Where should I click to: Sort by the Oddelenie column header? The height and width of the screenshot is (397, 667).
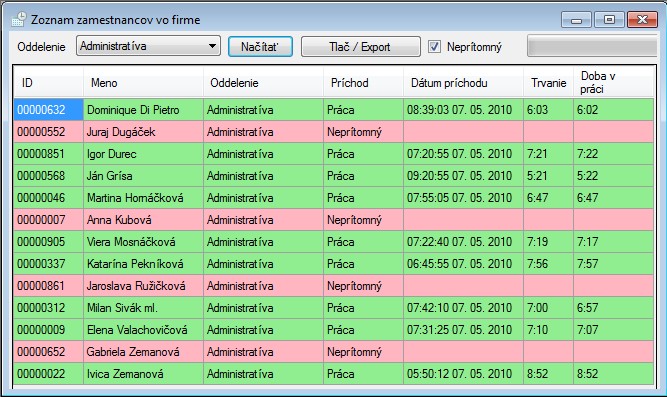(x=263, y=82)
